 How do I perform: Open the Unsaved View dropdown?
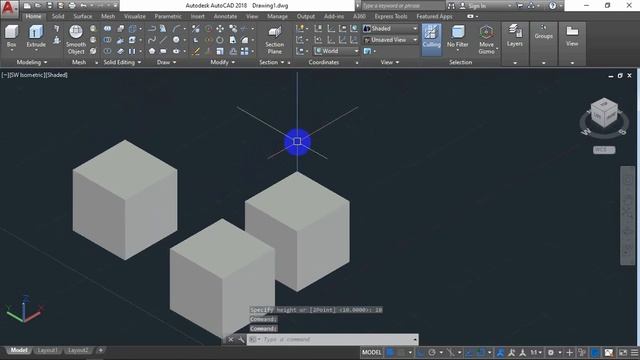[390, 40]
